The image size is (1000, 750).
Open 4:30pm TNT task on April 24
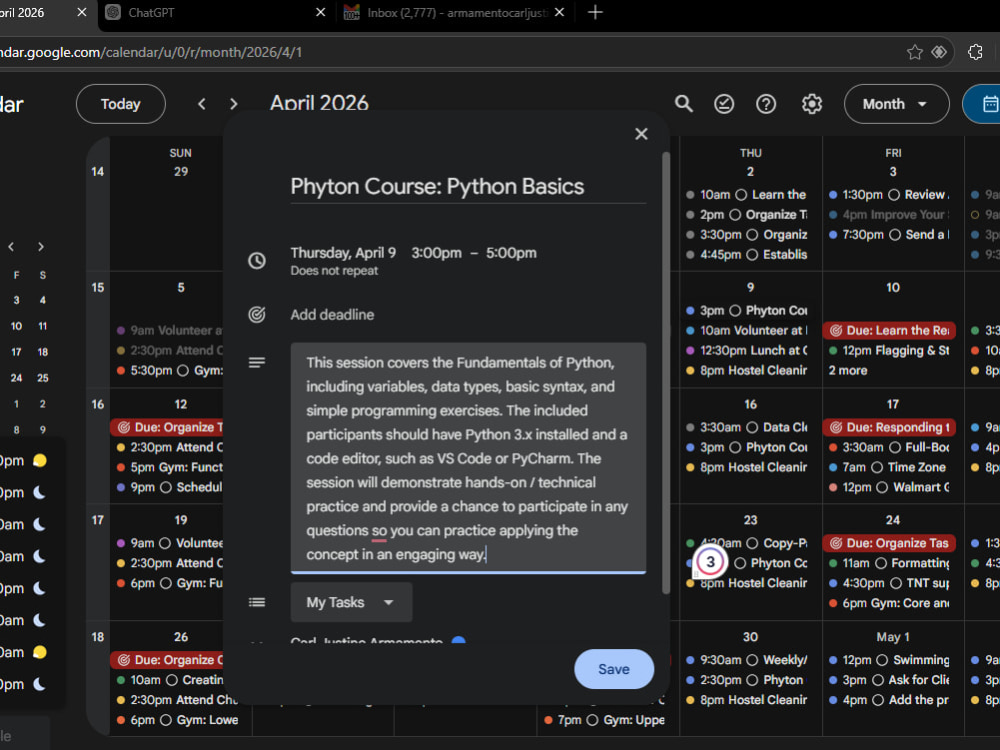point(889,584)
